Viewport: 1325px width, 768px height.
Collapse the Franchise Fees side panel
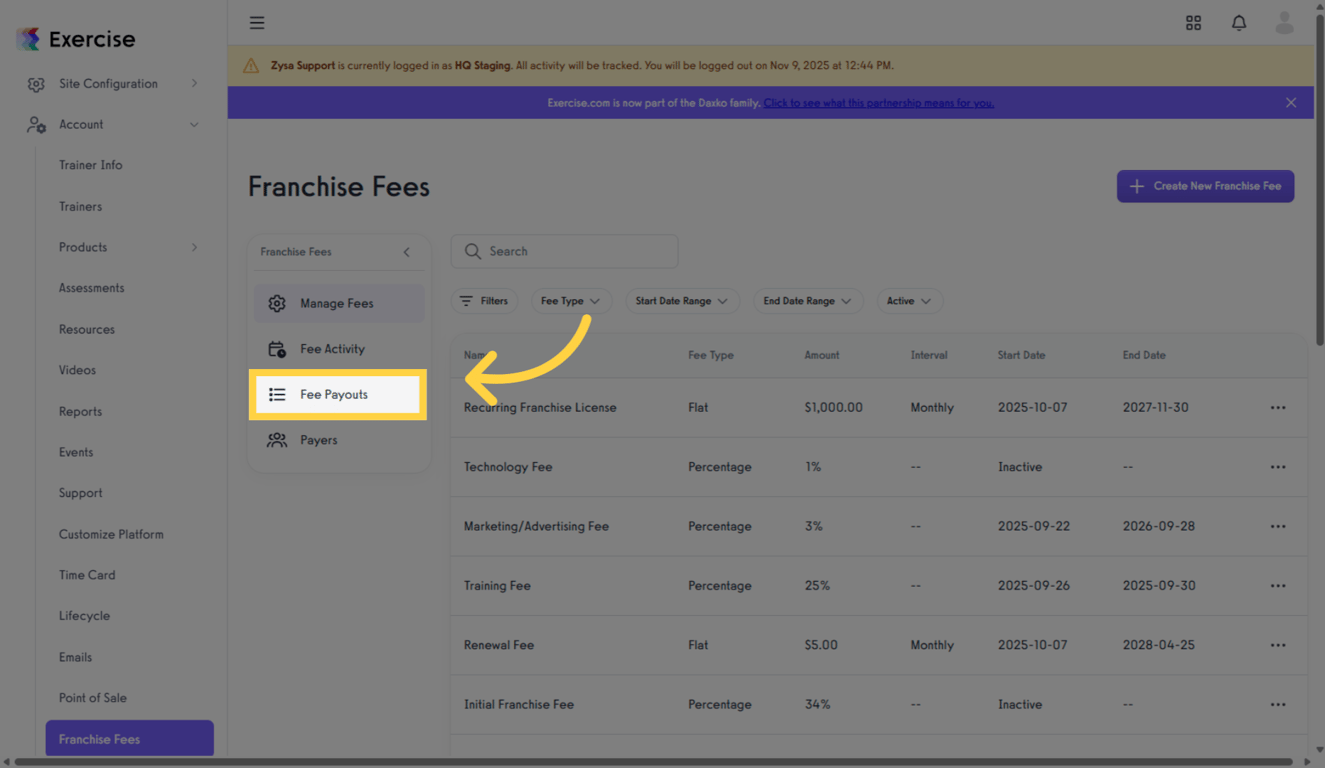point(407,252)
